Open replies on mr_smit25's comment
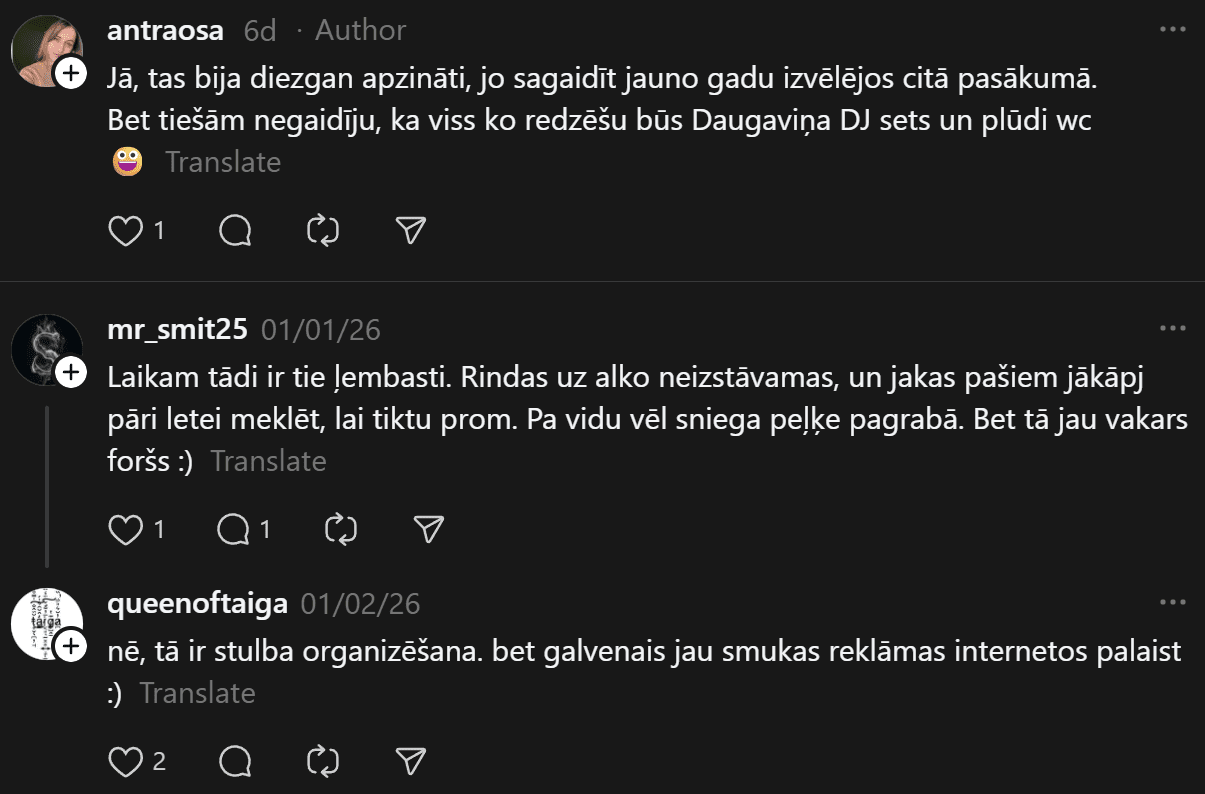 (x=235, y=530)
